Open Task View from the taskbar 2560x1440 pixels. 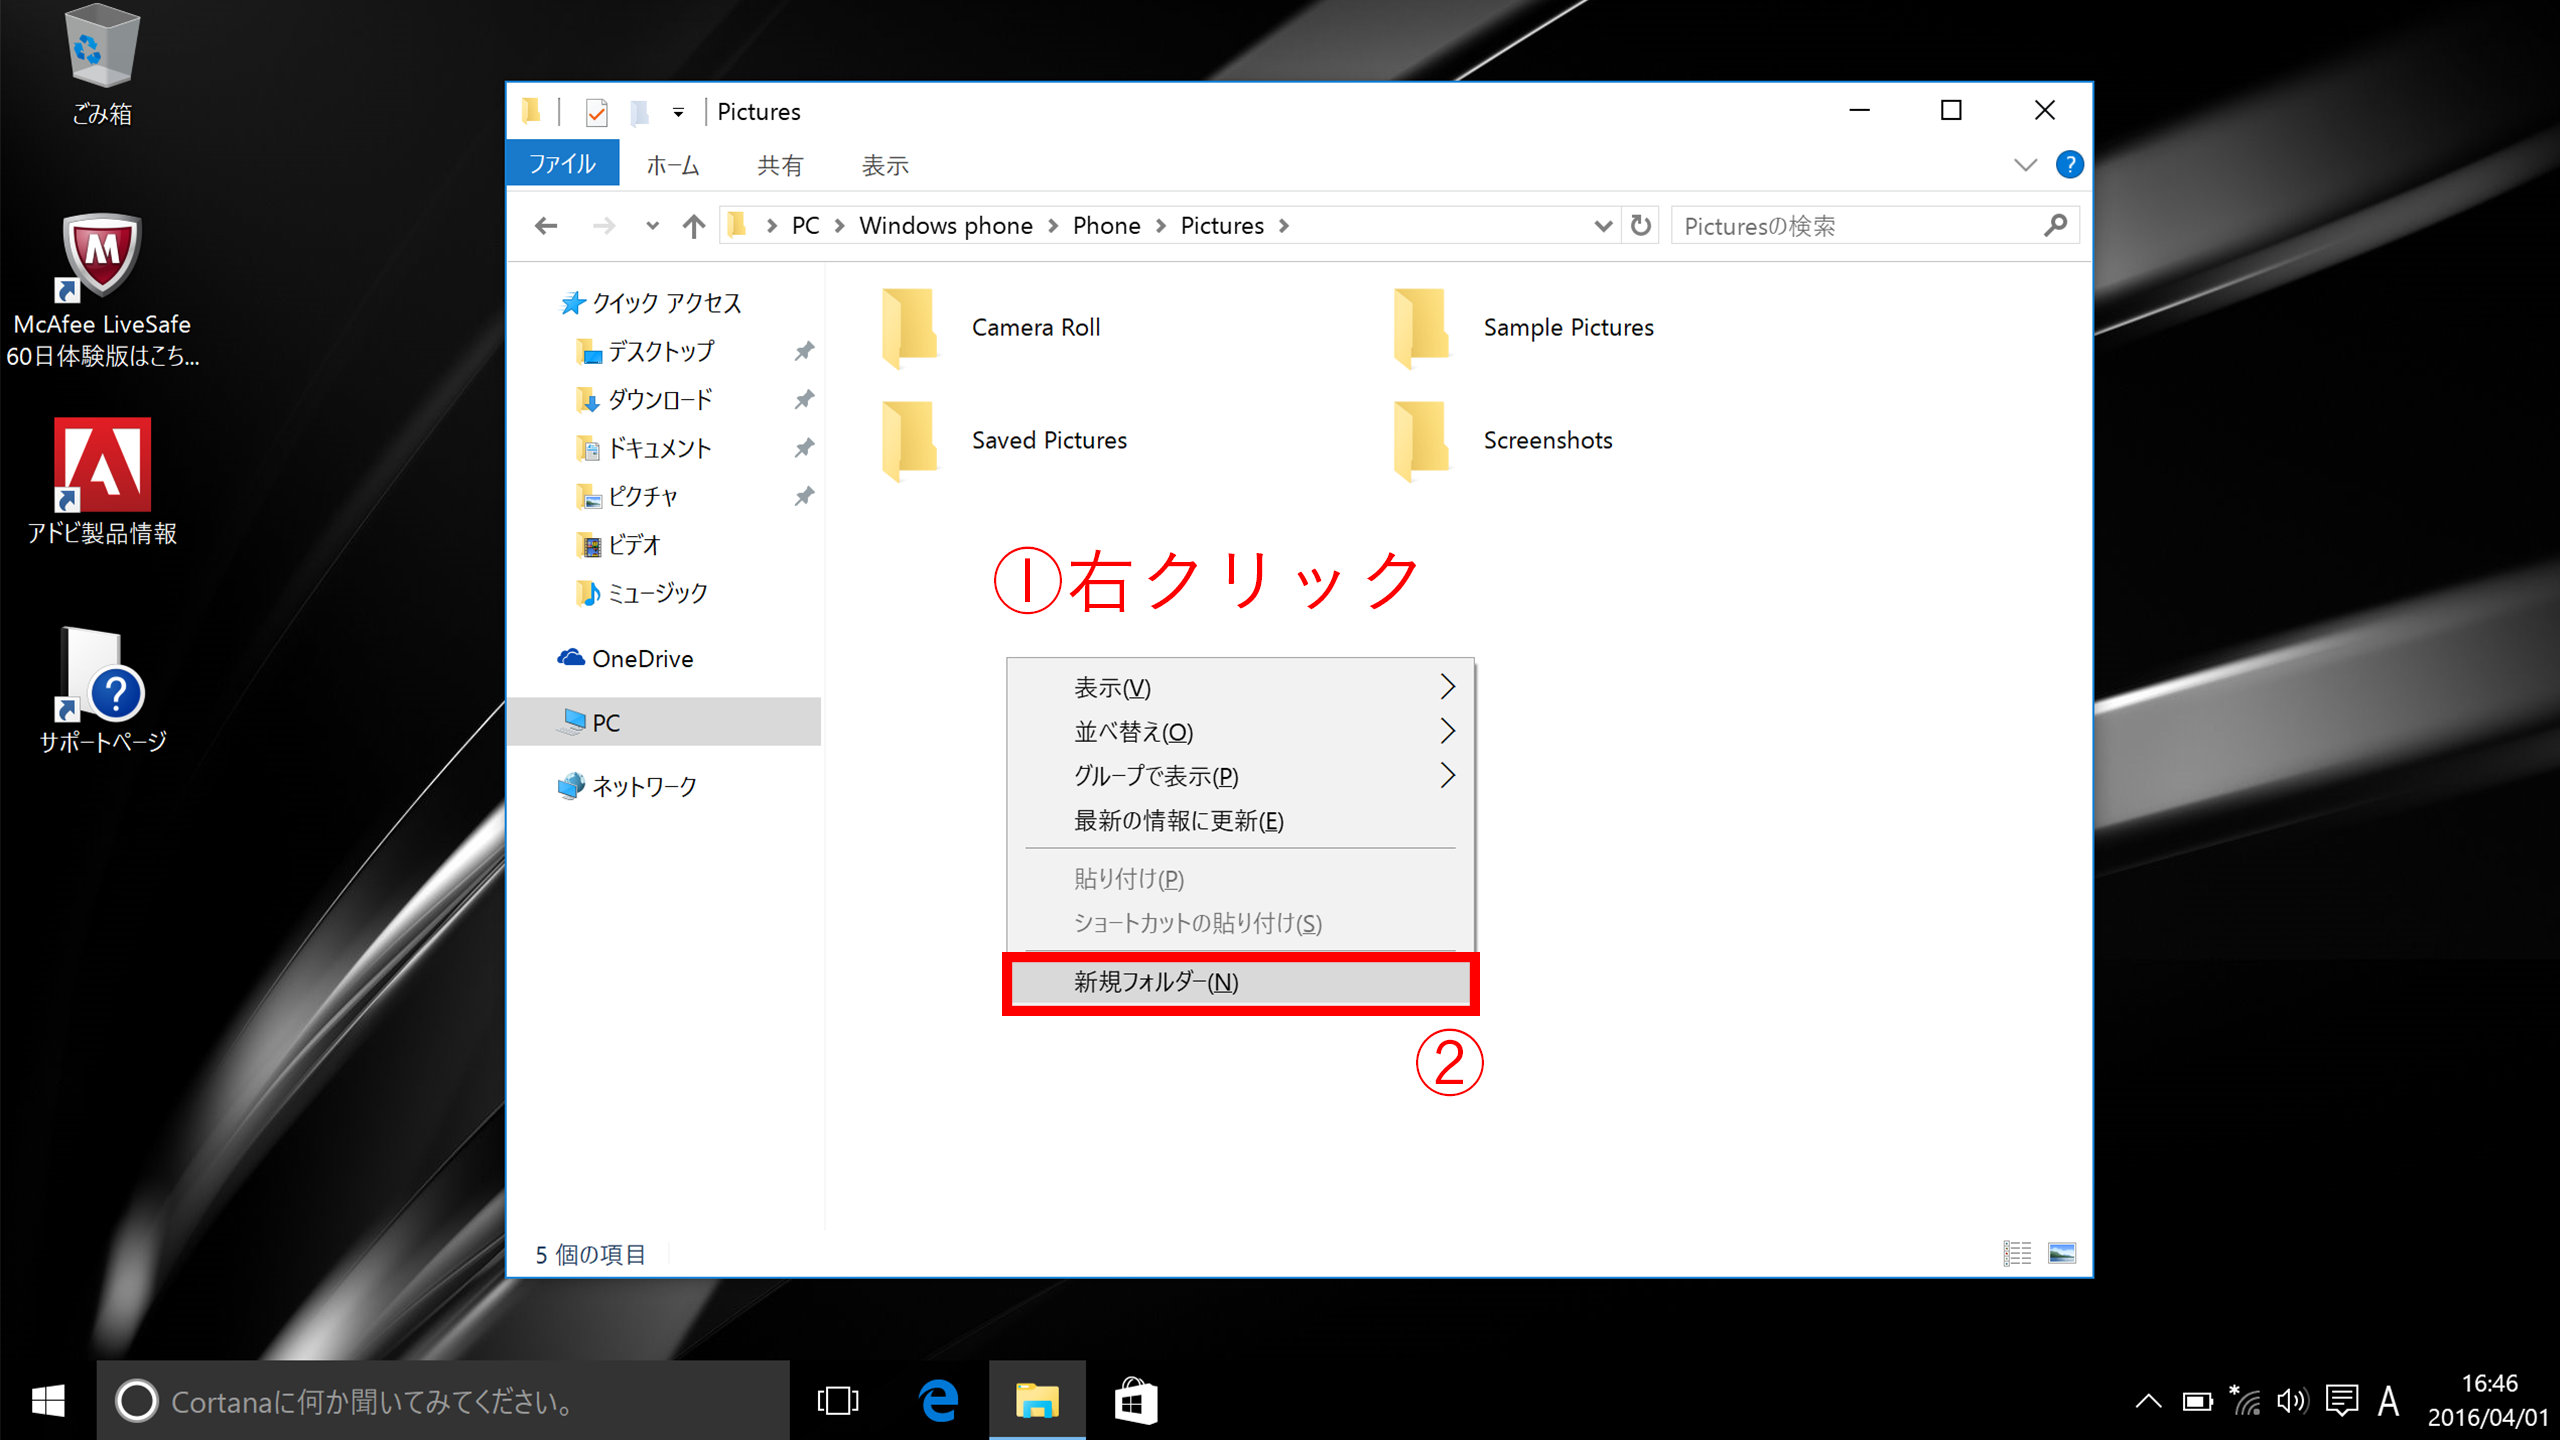838,1400
